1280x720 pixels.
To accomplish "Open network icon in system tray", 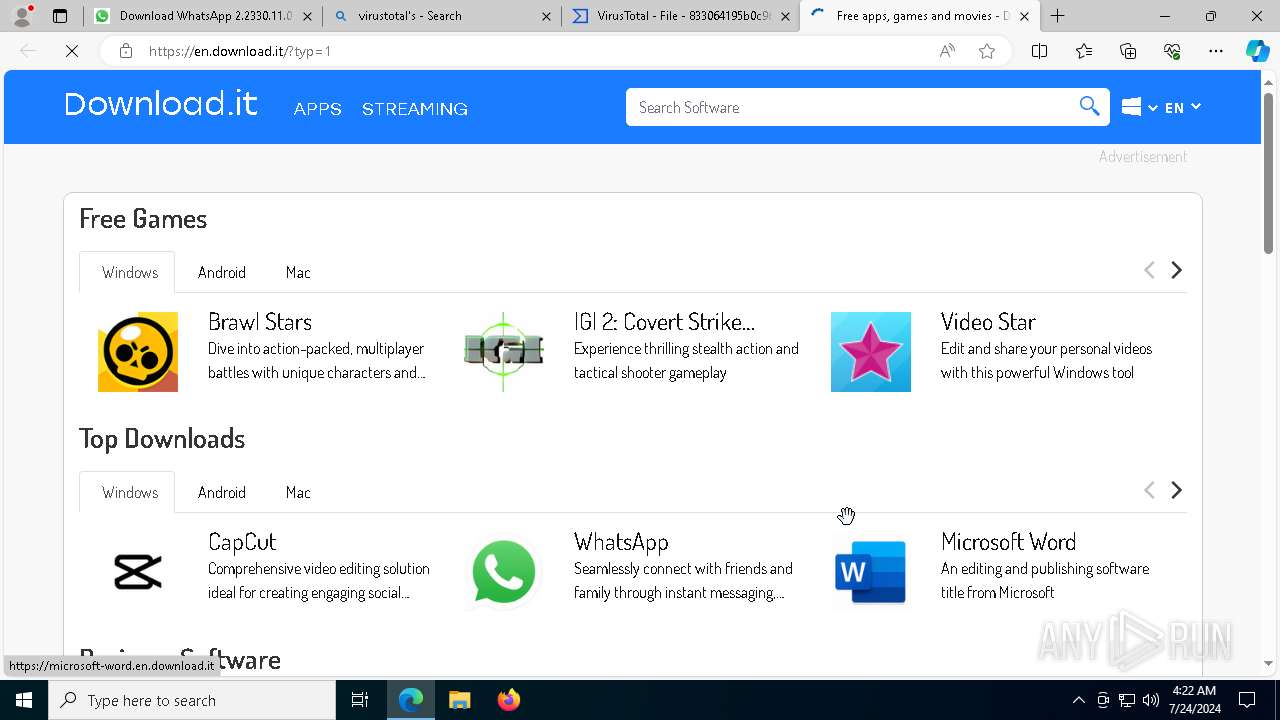I will click(1127, 700).
